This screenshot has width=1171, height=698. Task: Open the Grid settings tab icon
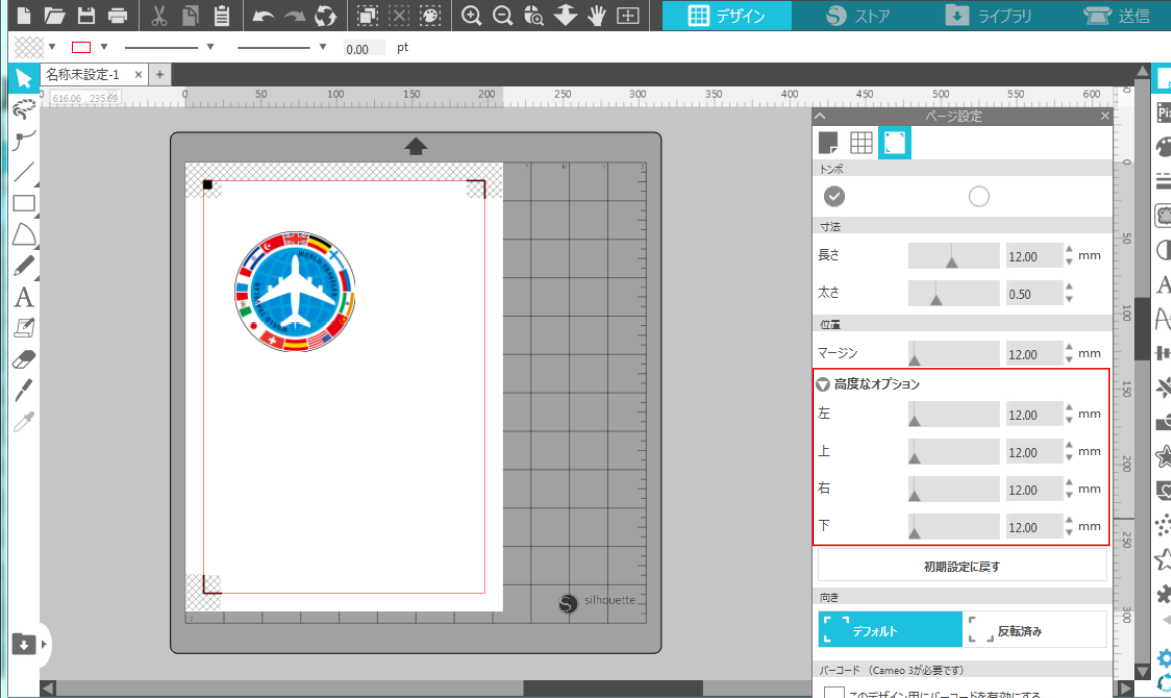[861, 142]
